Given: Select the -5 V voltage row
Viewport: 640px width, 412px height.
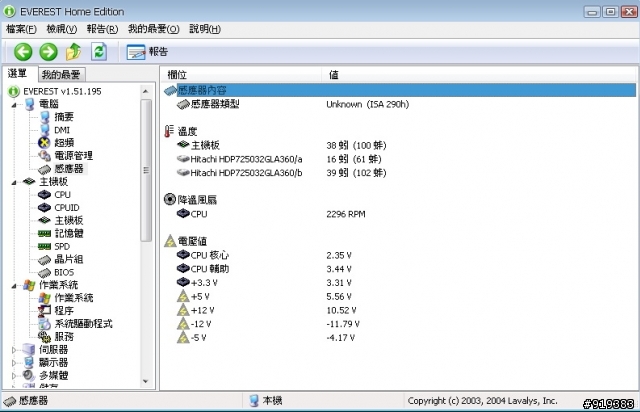Looking at the screenshot, I should click(399, 338).
